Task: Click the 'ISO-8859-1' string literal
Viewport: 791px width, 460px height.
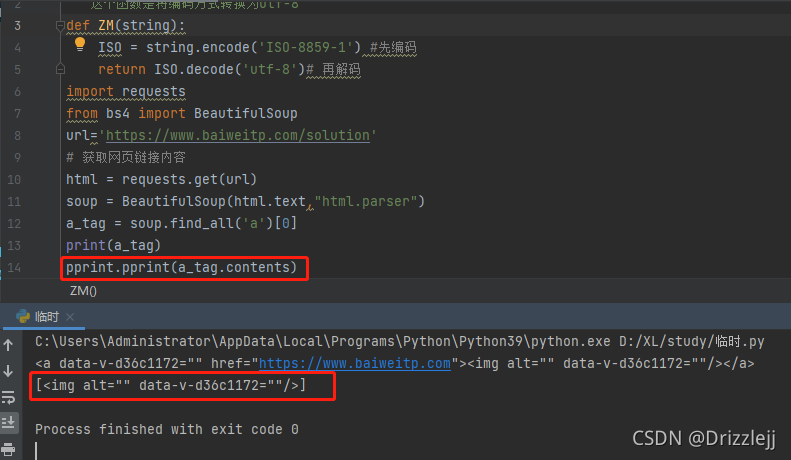Action: pos(306,47)
